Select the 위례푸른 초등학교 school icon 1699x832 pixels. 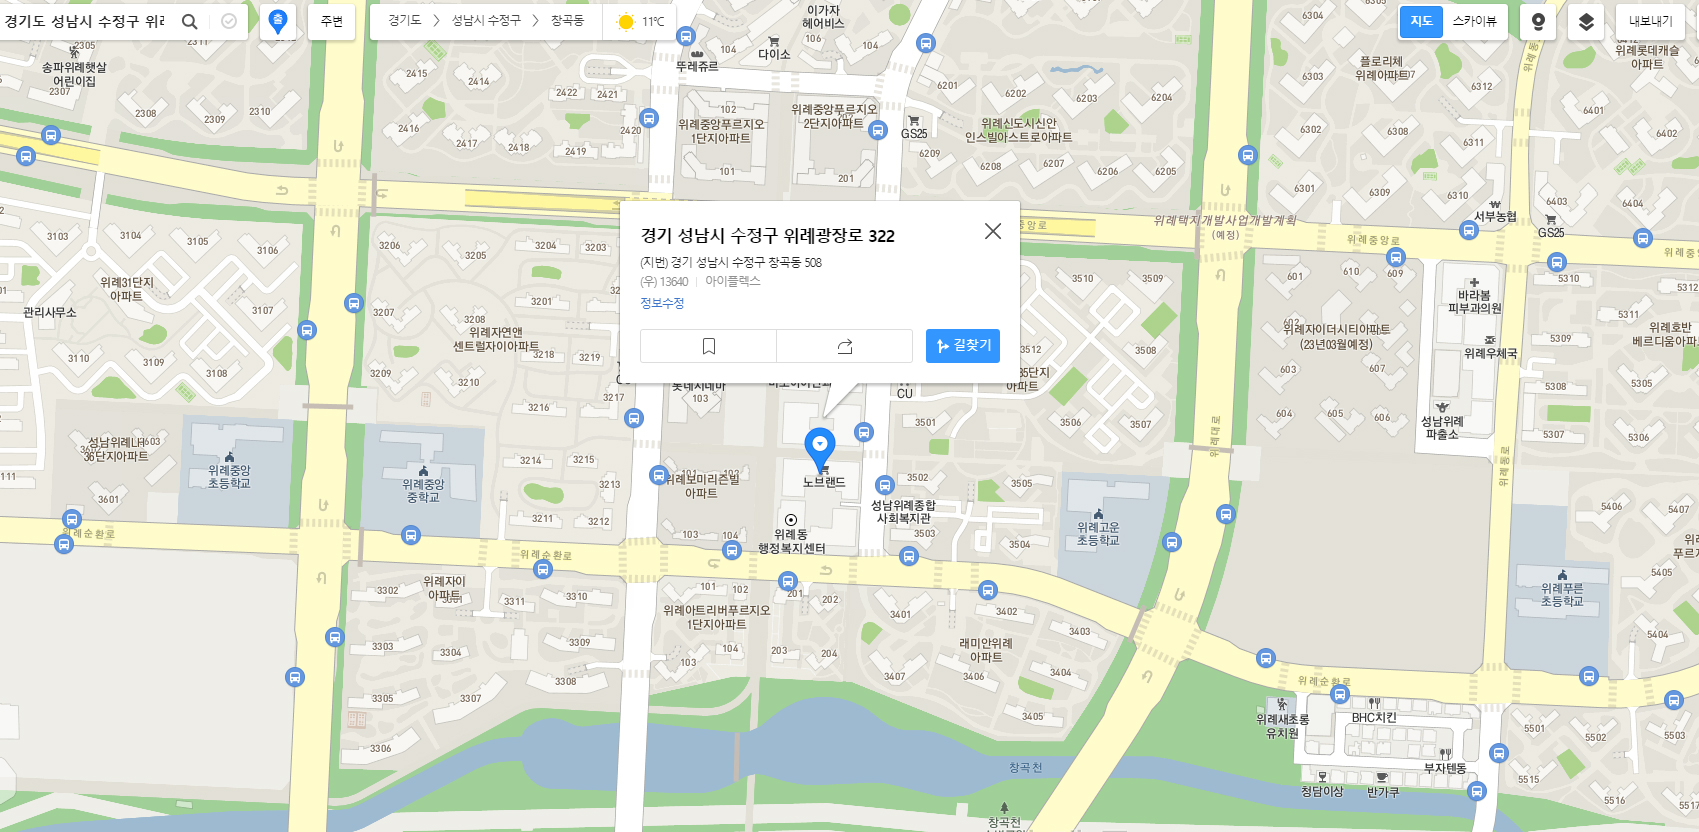(x=1562, y=575)
